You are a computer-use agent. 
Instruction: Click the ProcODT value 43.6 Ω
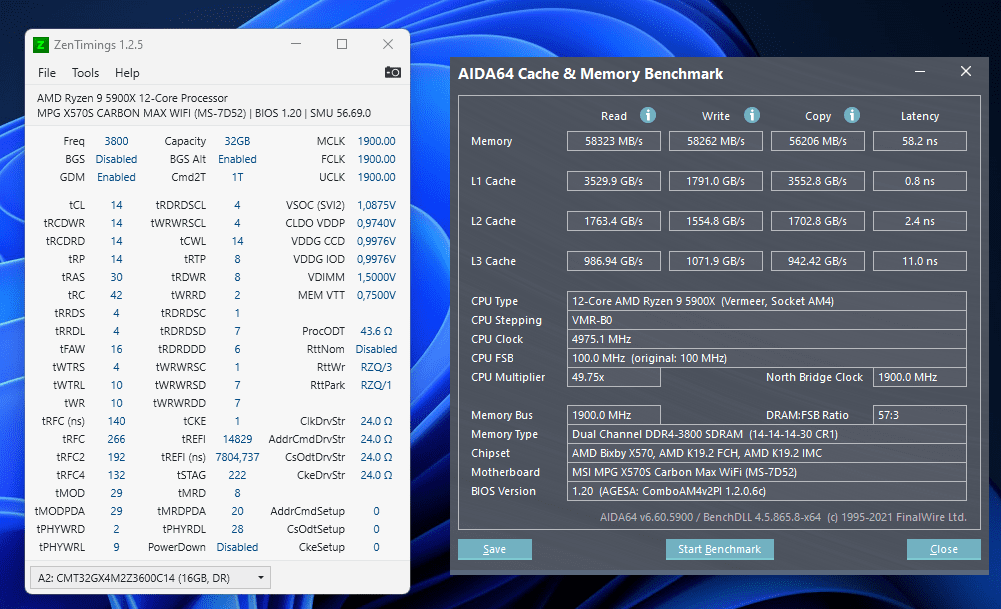[x=376, y=331]
